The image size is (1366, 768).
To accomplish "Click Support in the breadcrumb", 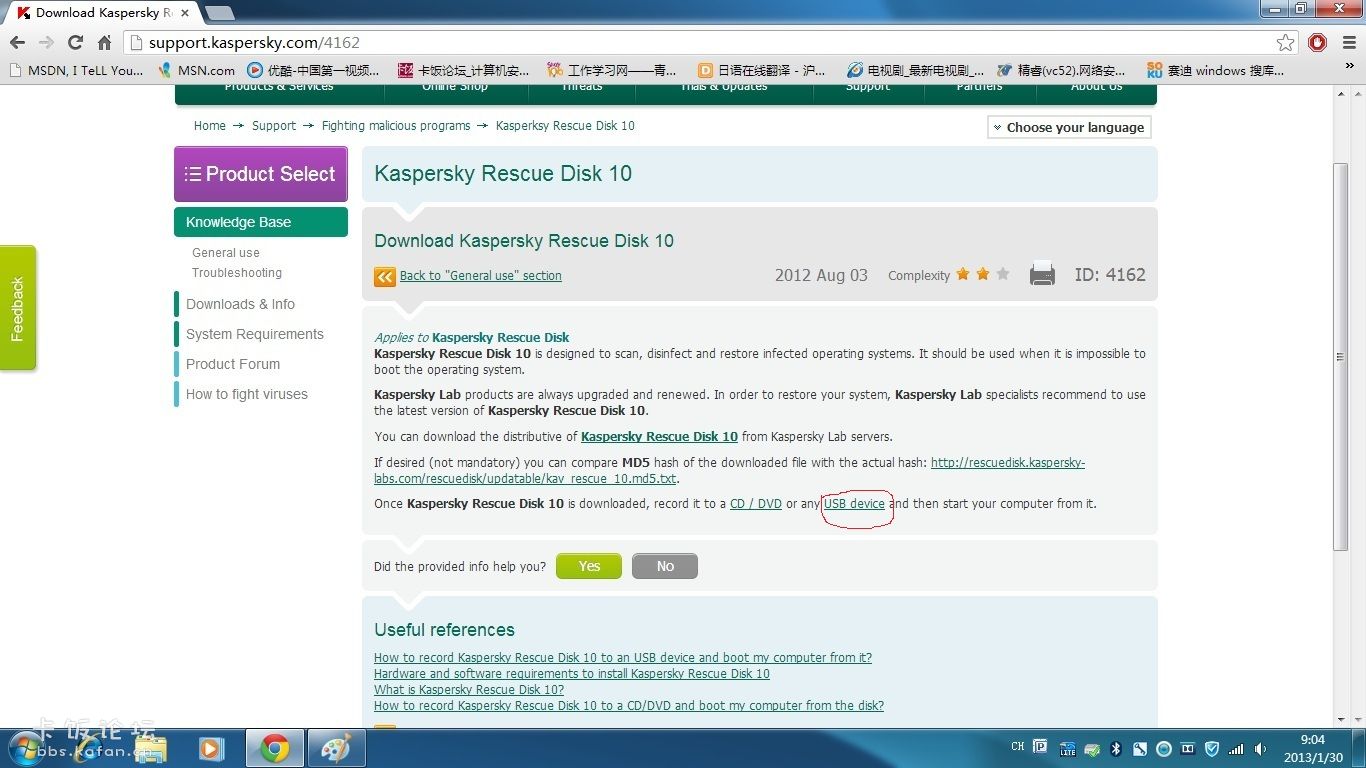I will tap(274, 126).
